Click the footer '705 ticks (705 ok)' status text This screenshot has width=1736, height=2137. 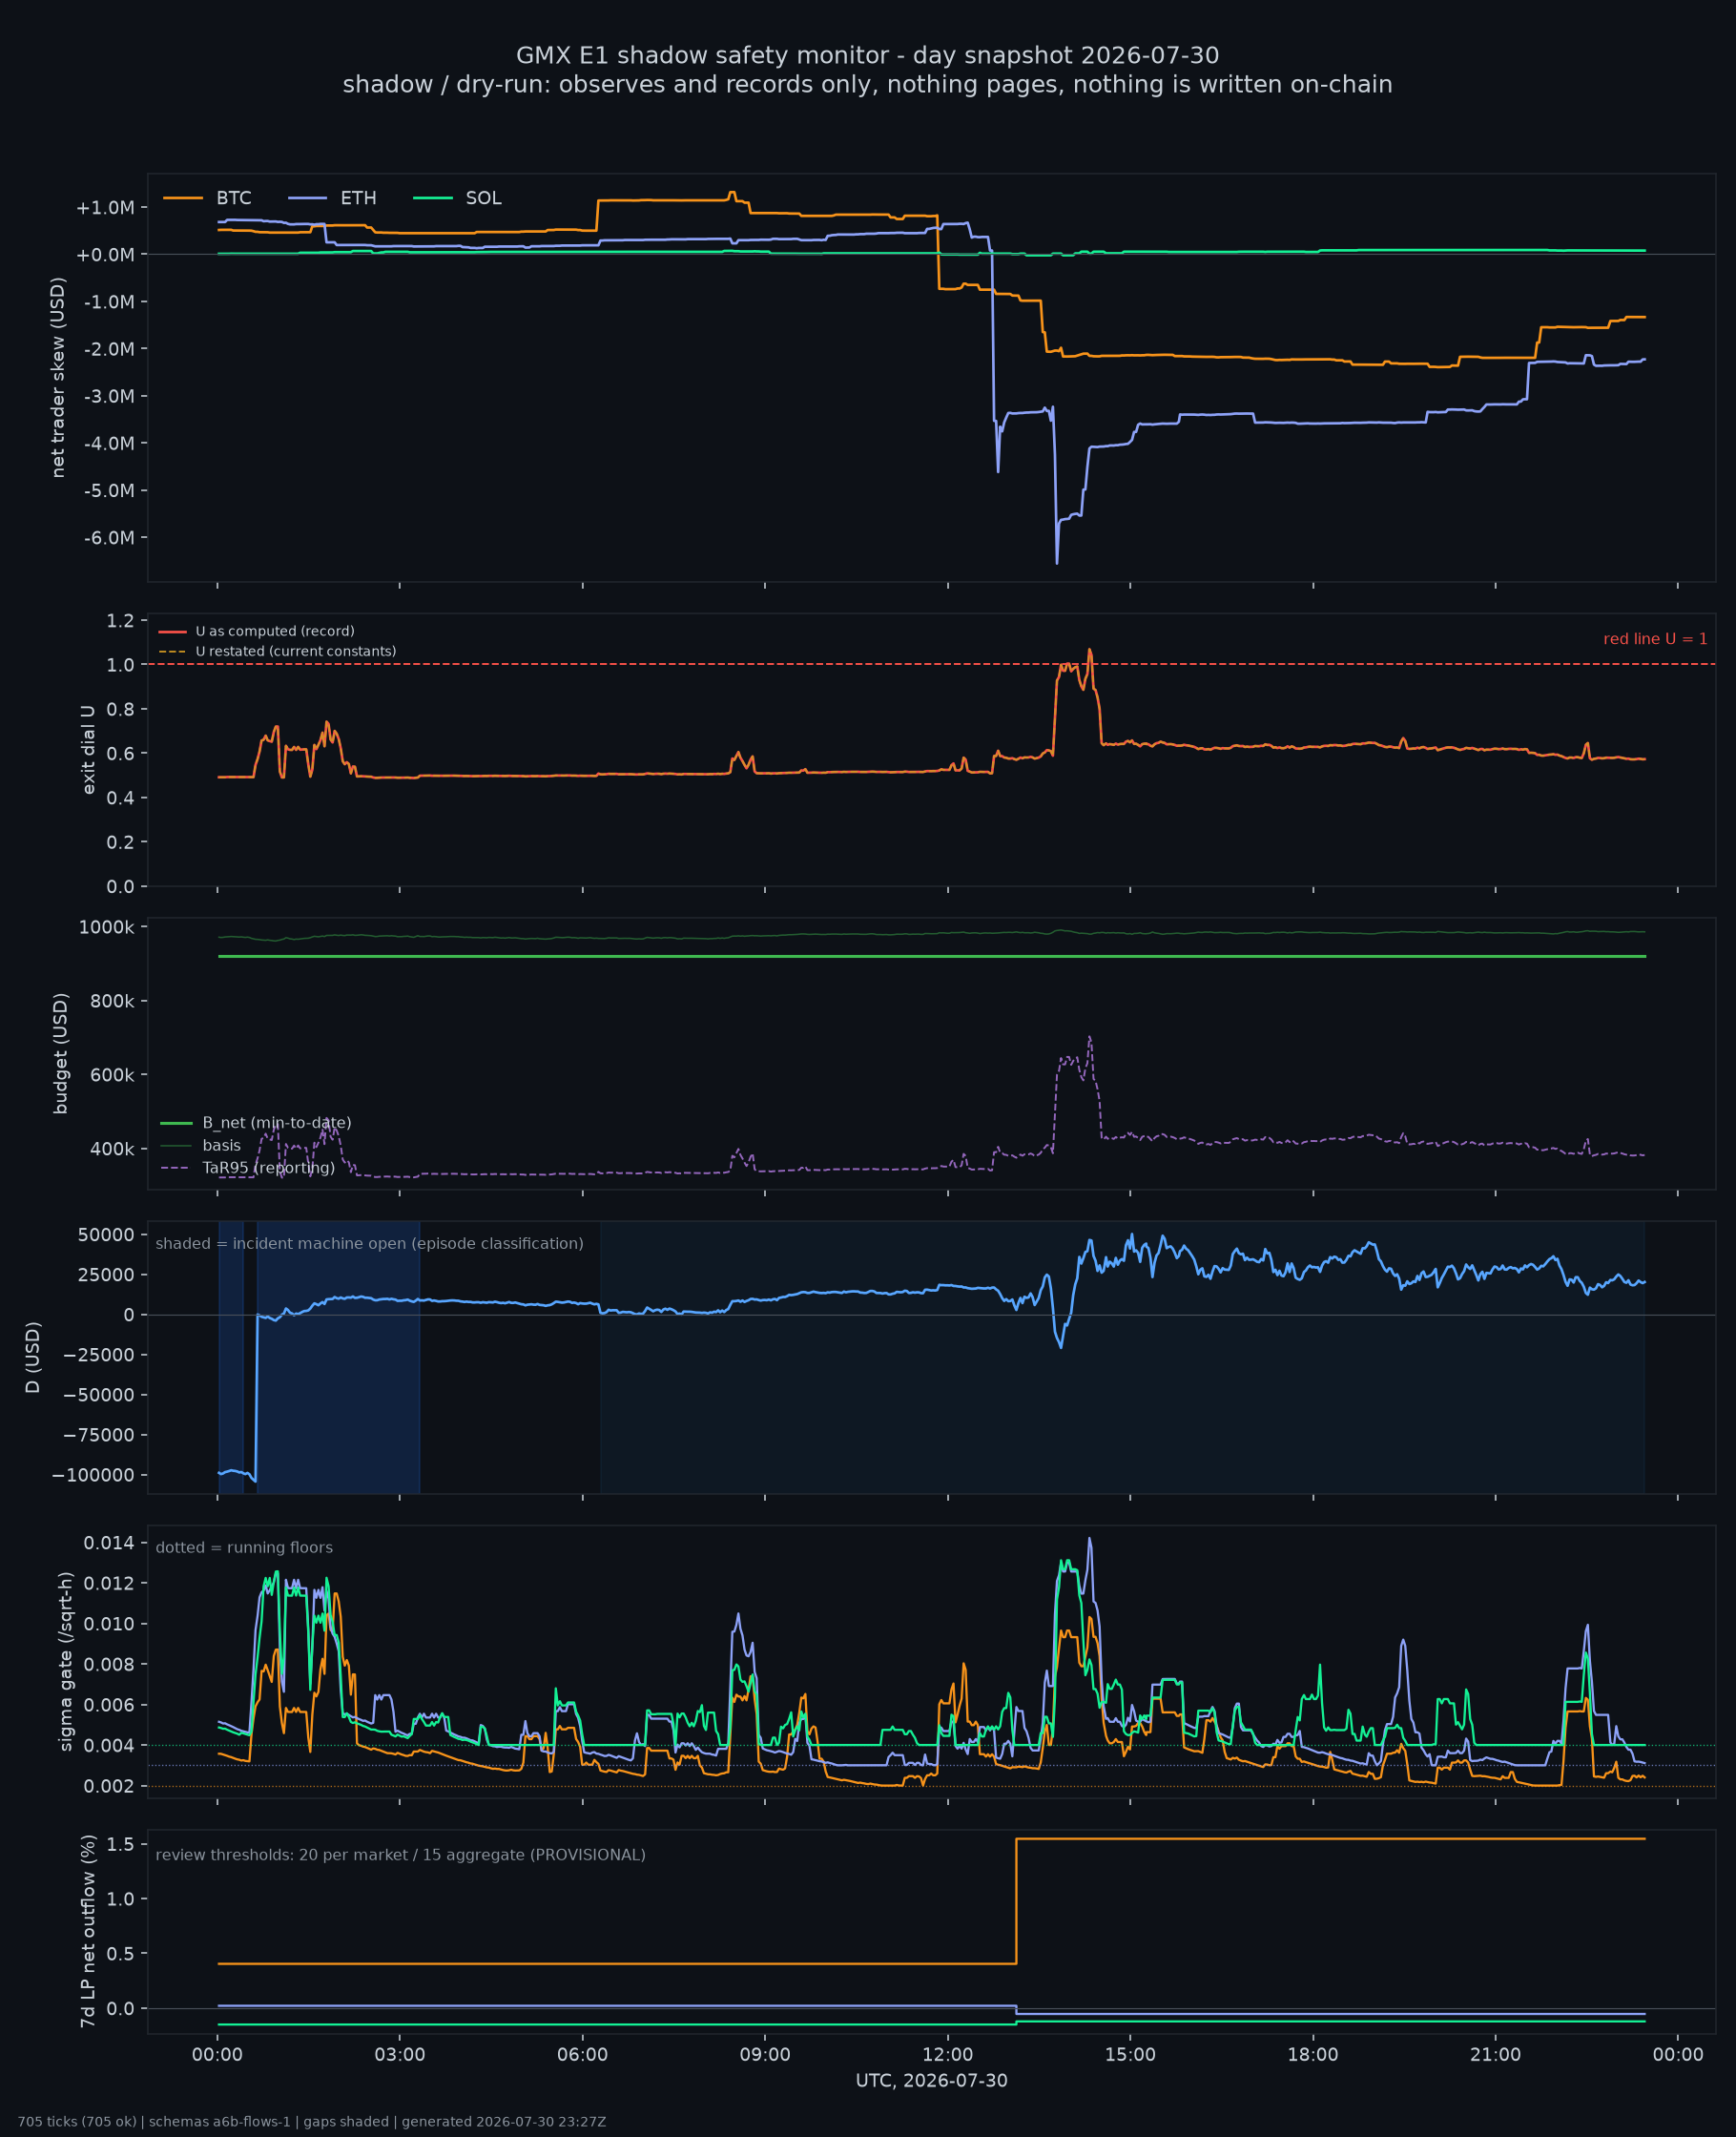pyautogui.click(x=77, y=2114)
